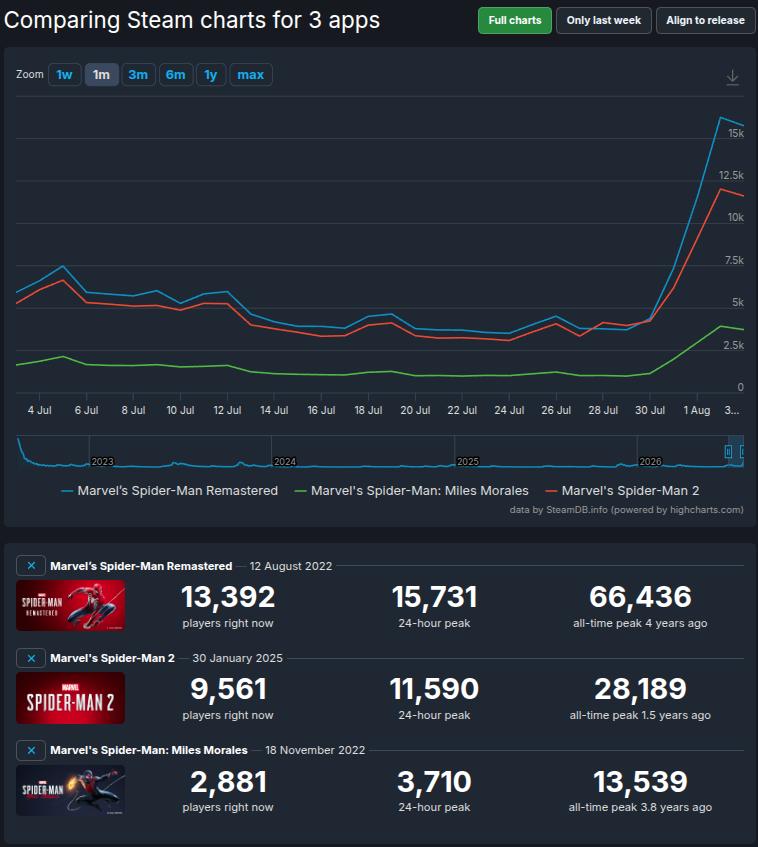Open Marvel's Spider-Man 2 title link
The width and height of the screenshot is (758, 847).
click(112, 658)
